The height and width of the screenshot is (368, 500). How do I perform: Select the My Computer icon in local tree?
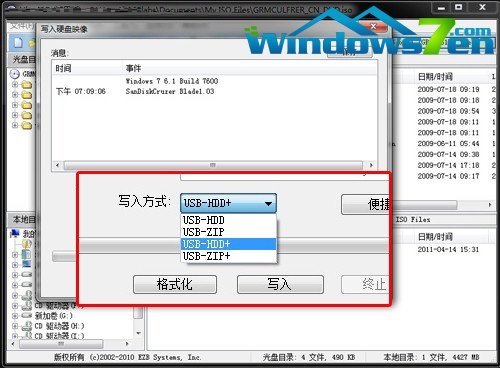[x=15, y=233]
